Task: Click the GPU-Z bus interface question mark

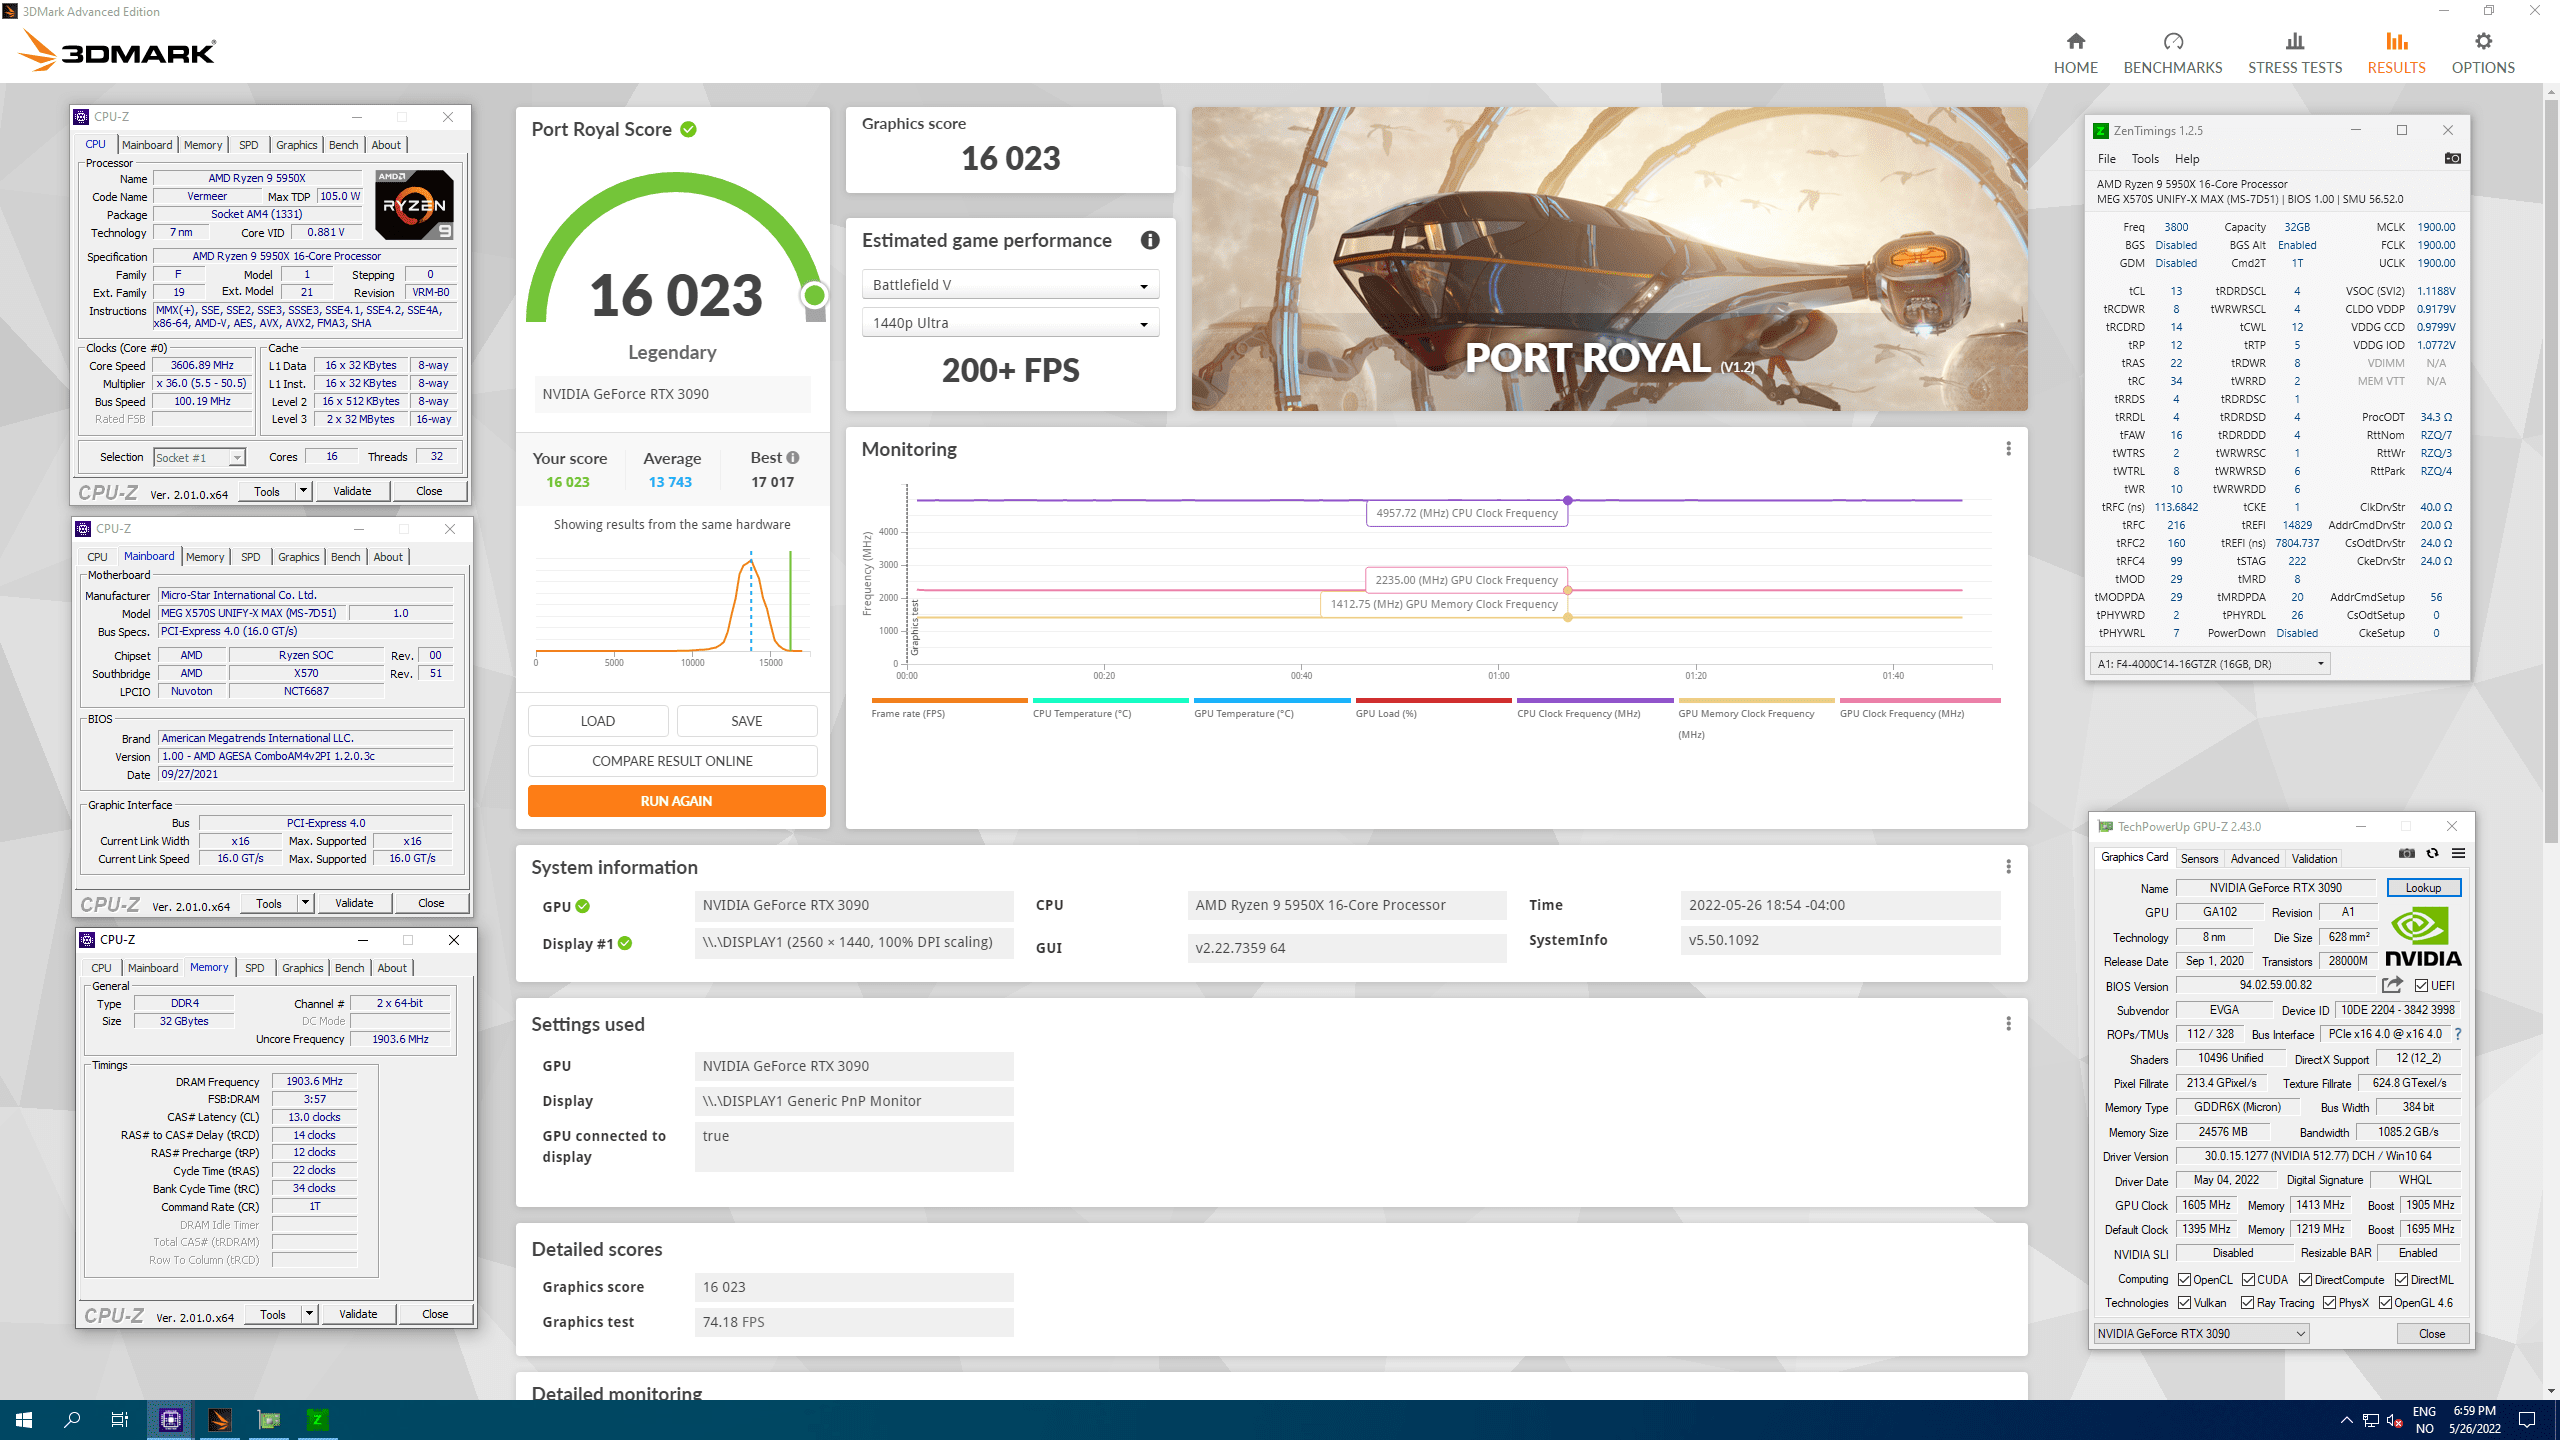Action: click(2457, 1034)
